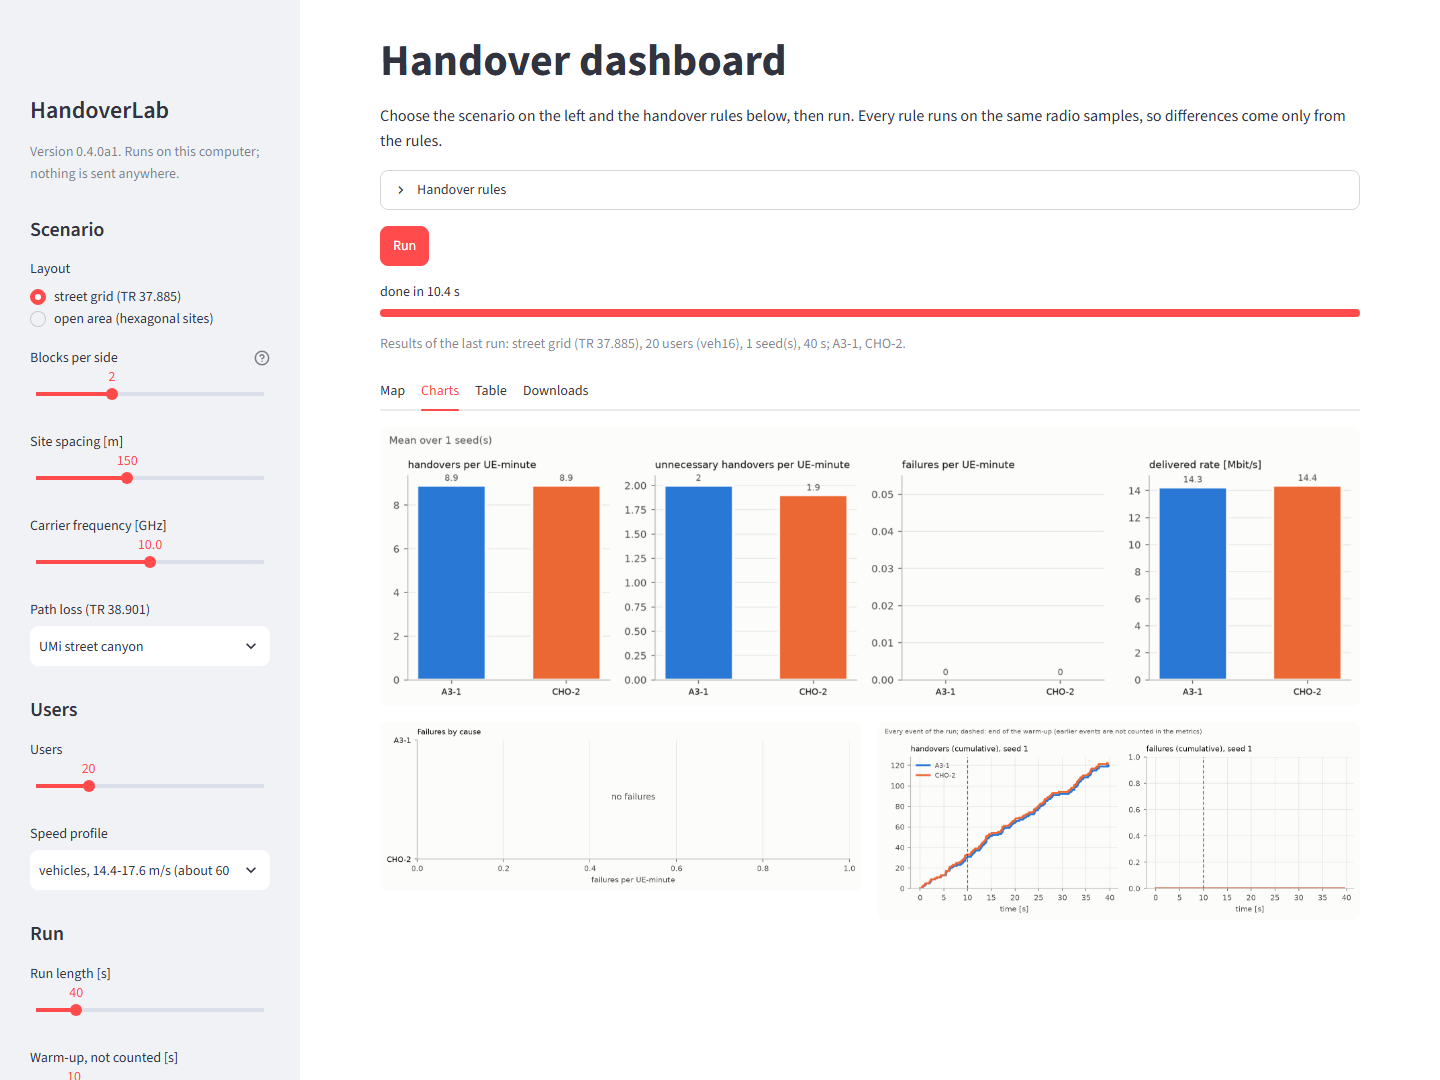Click the 'failures (cumulative), seed 1' chart title
The width and height of the screenshot is (1440, 1080).
tap(1199, 749)
